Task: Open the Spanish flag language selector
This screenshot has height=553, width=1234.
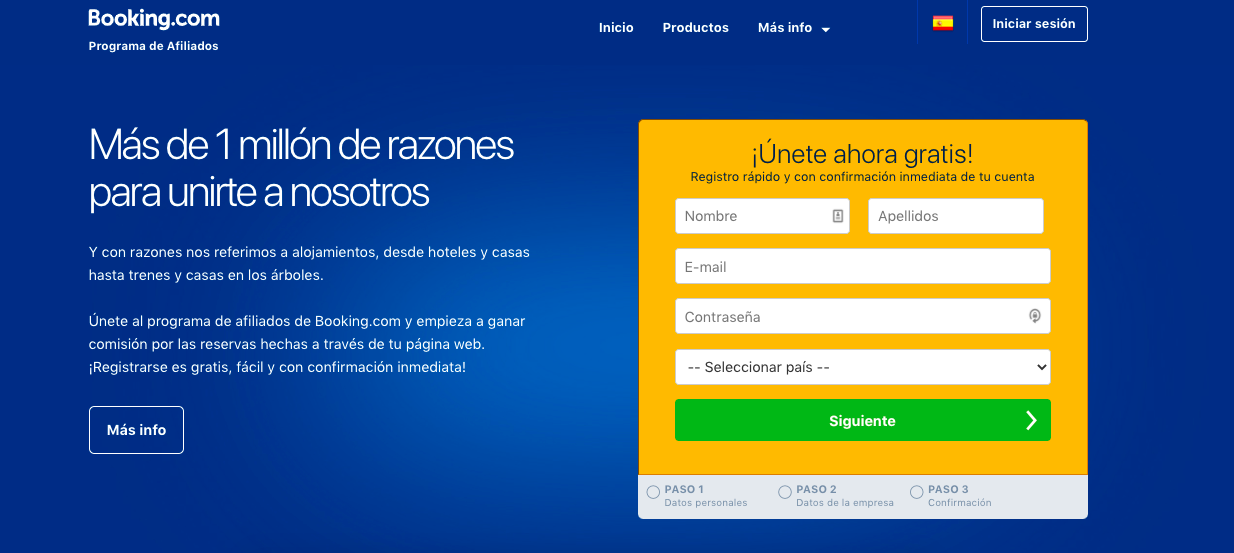Action: 943,23
